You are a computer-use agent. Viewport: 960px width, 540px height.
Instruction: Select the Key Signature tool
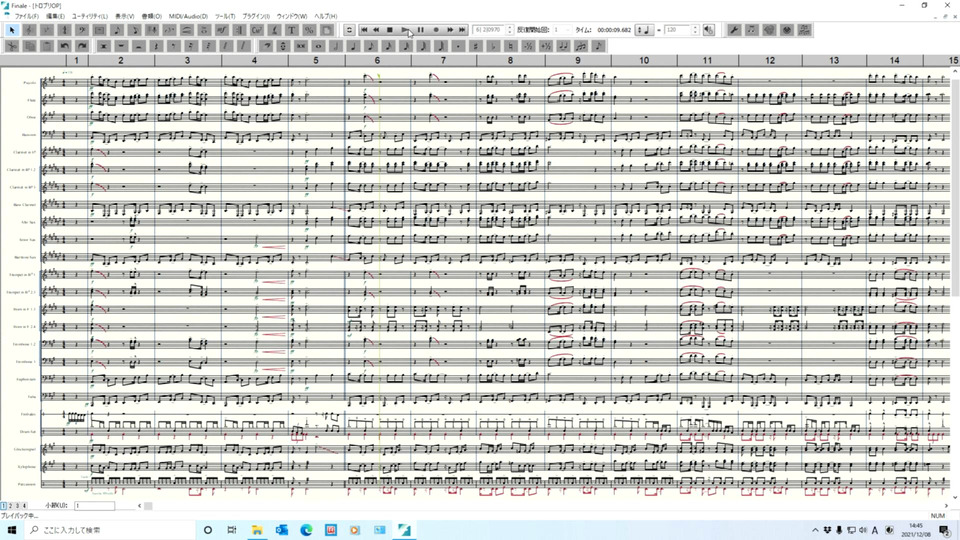pyautogui.click(x=47, y=30)
